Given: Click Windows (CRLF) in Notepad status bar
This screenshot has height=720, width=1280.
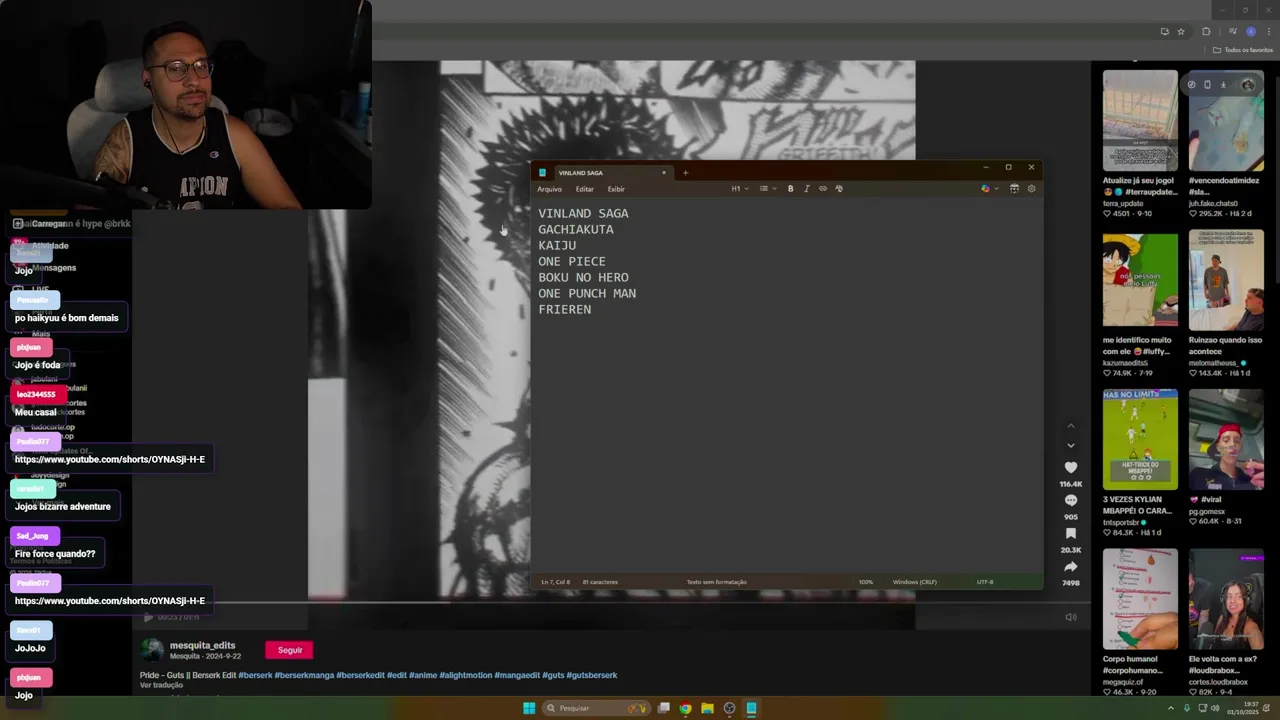Looking at the screenshot, I should click(x=915, y=582).
